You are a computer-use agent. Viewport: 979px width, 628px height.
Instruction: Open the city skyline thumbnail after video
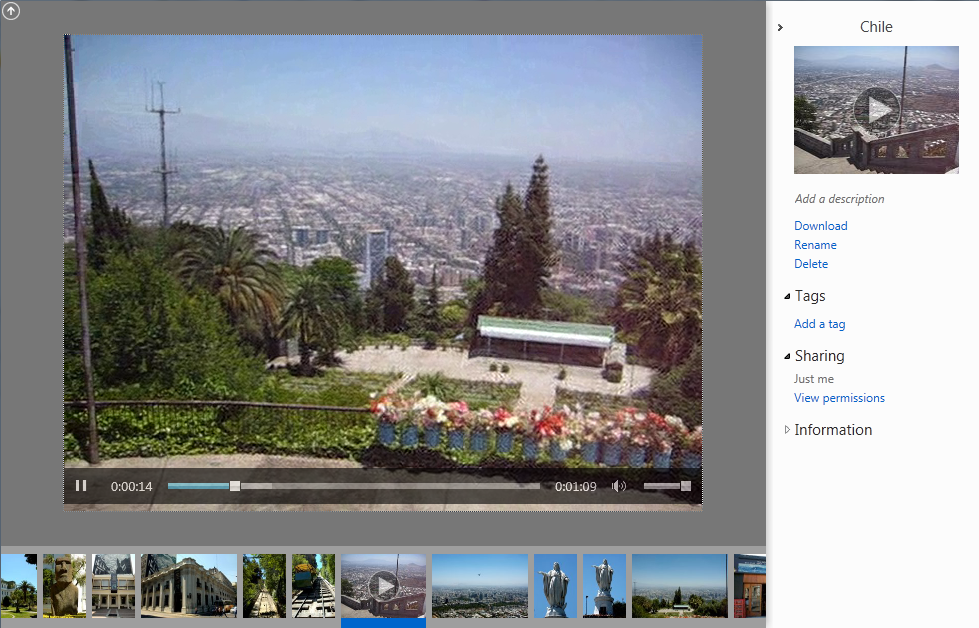pyautogui.click(x=480, y=586)
